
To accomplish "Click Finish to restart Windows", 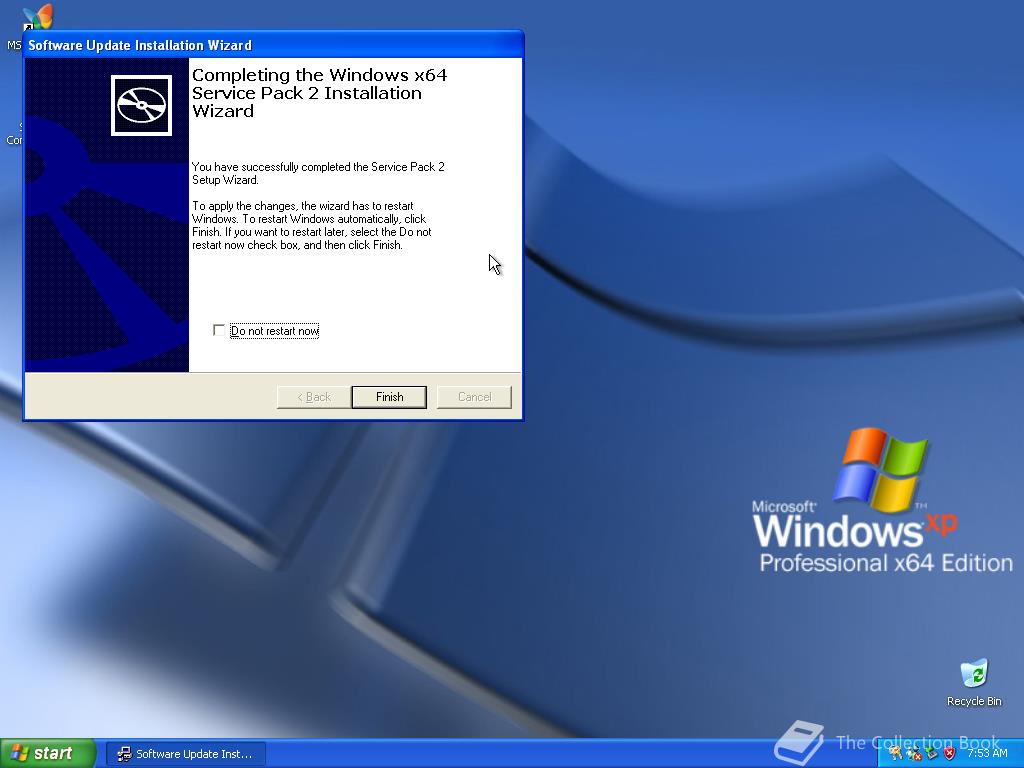I will (388, 396).
